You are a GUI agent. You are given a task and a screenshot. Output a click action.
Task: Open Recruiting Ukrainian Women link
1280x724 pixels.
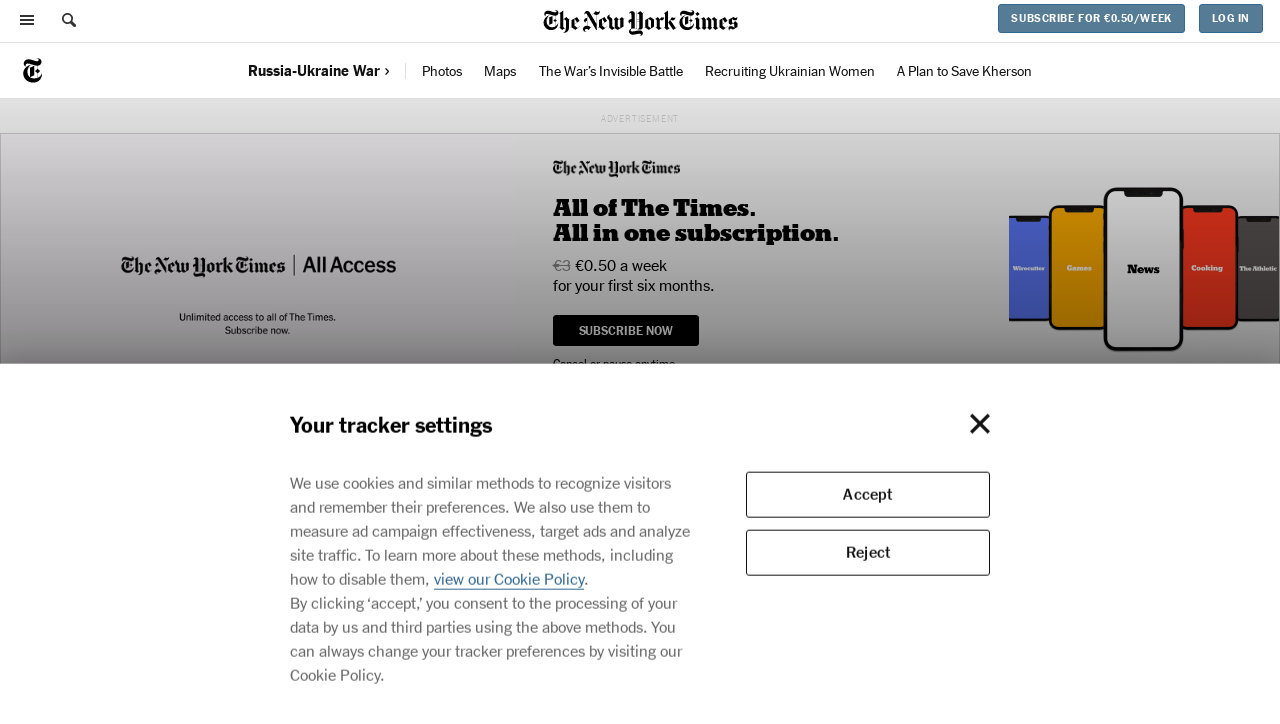(x=790, y=71)
